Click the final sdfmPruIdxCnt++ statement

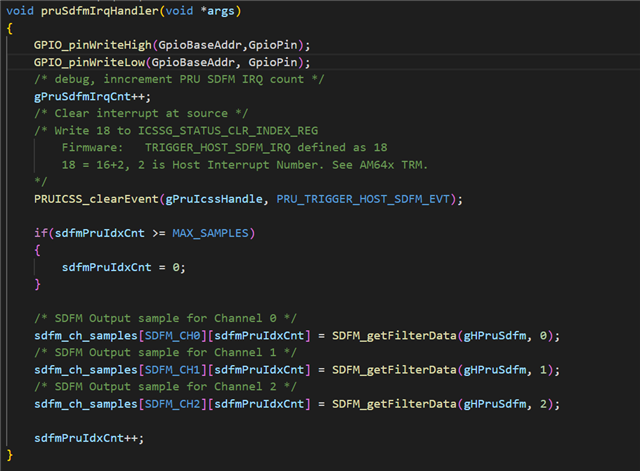[89, 438]
